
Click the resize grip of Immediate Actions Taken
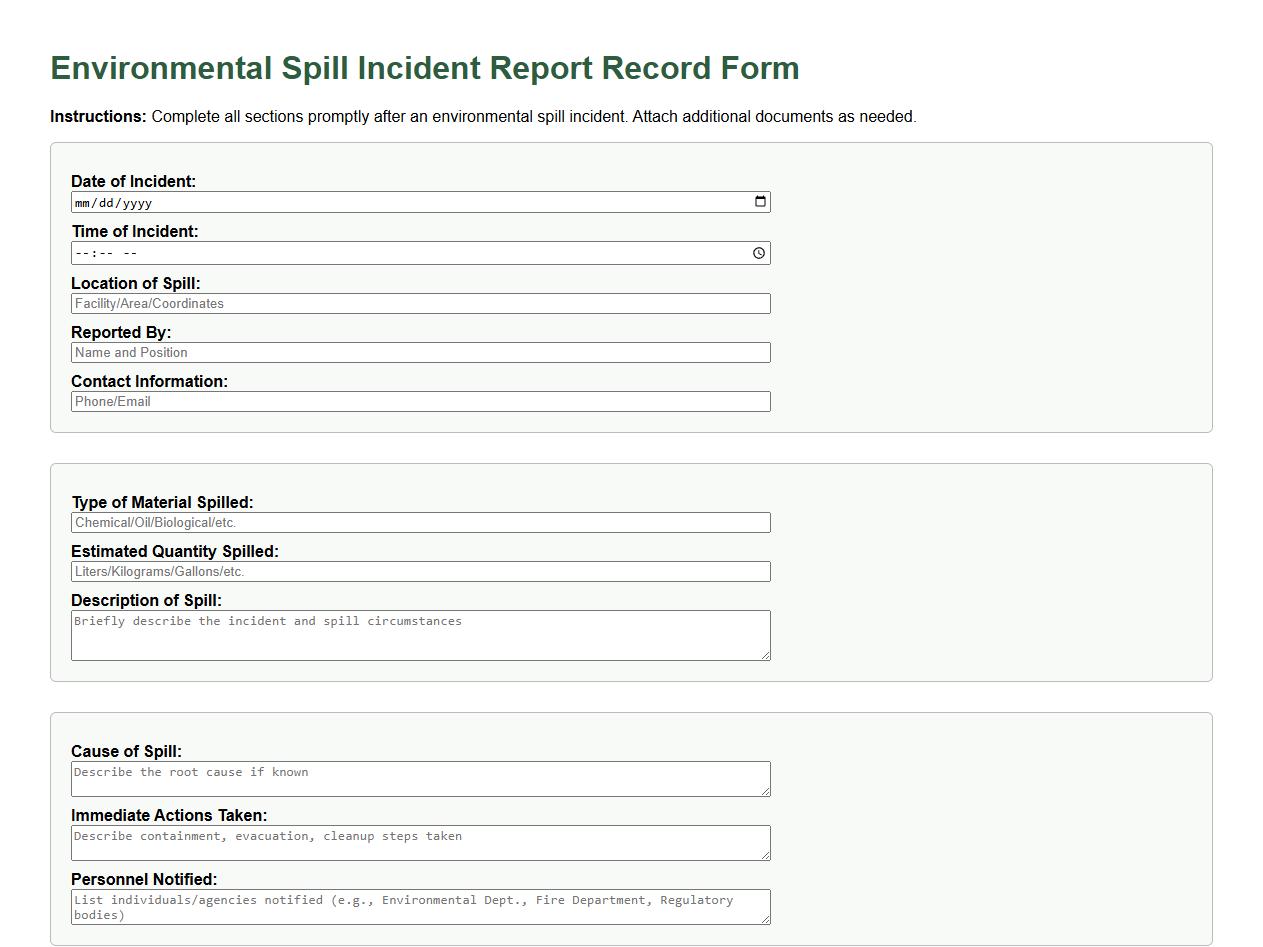coord(766,857)
